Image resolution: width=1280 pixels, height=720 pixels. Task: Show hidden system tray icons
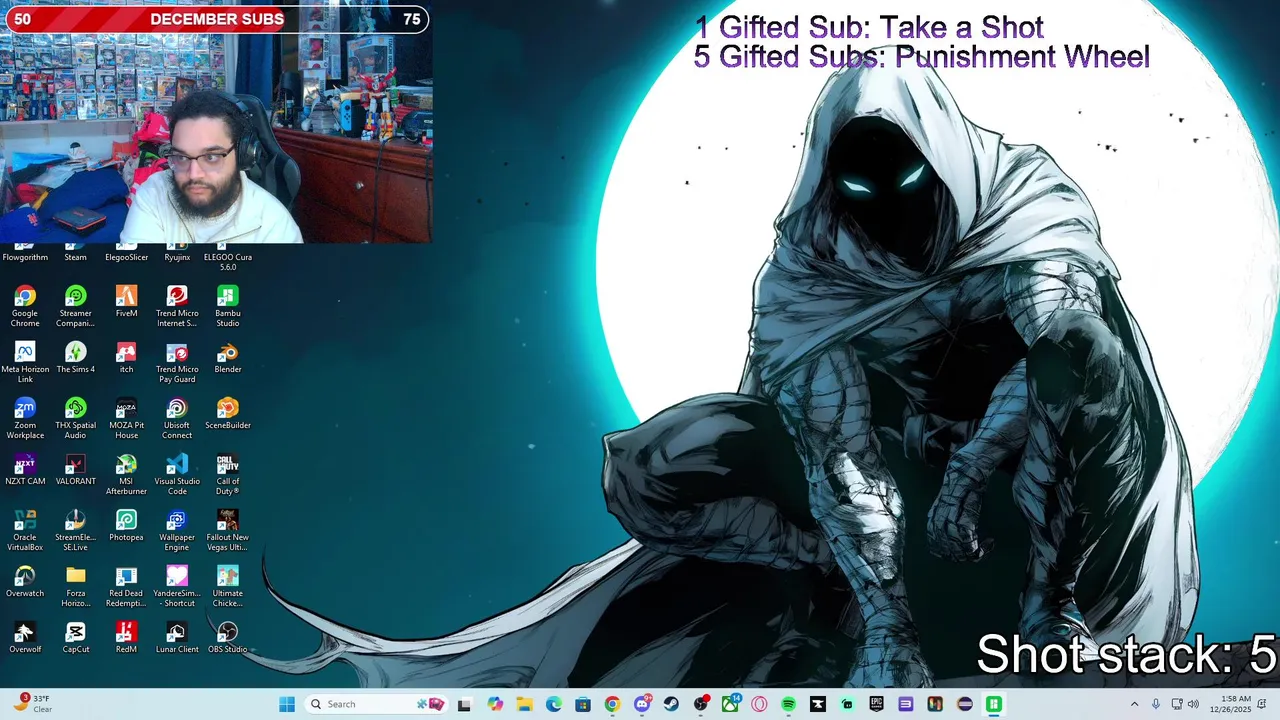coord(1134,704)
